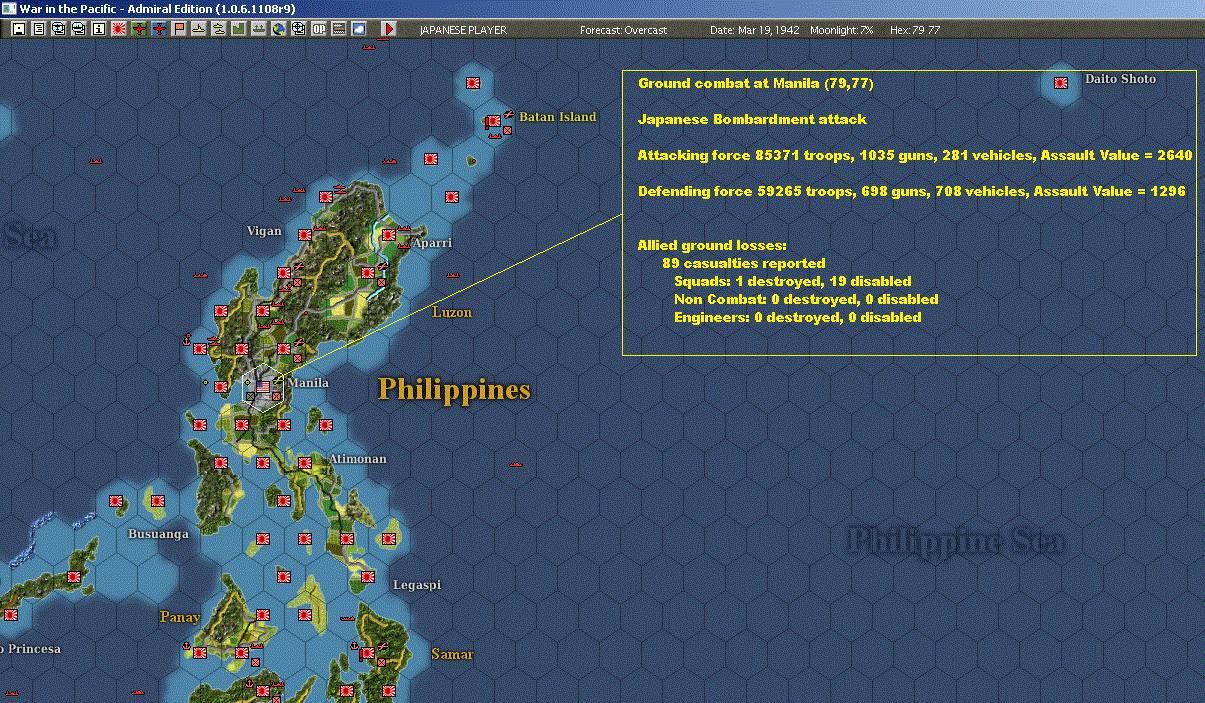Viewport: 1205px width, 703px height.
Task: Click the Forecast: Overcast status text
Action: point(623,30)
